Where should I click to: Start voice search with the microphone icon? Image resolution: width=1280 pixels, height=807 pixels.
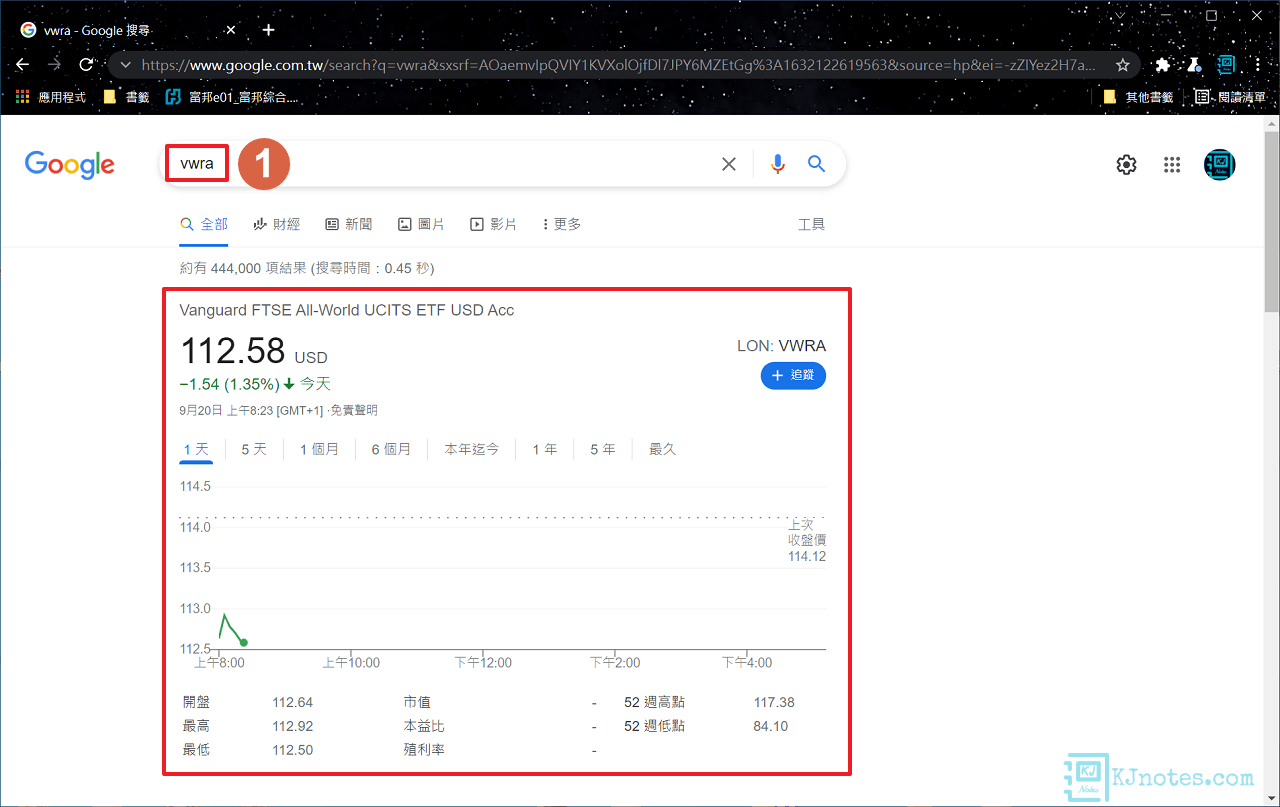coord(778,164)
